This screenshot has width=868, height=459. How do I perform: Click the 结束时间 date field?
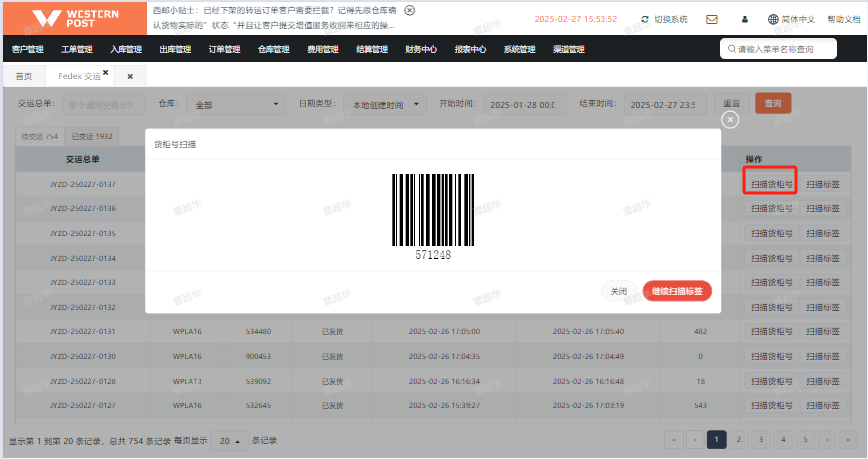click(665, 104)
